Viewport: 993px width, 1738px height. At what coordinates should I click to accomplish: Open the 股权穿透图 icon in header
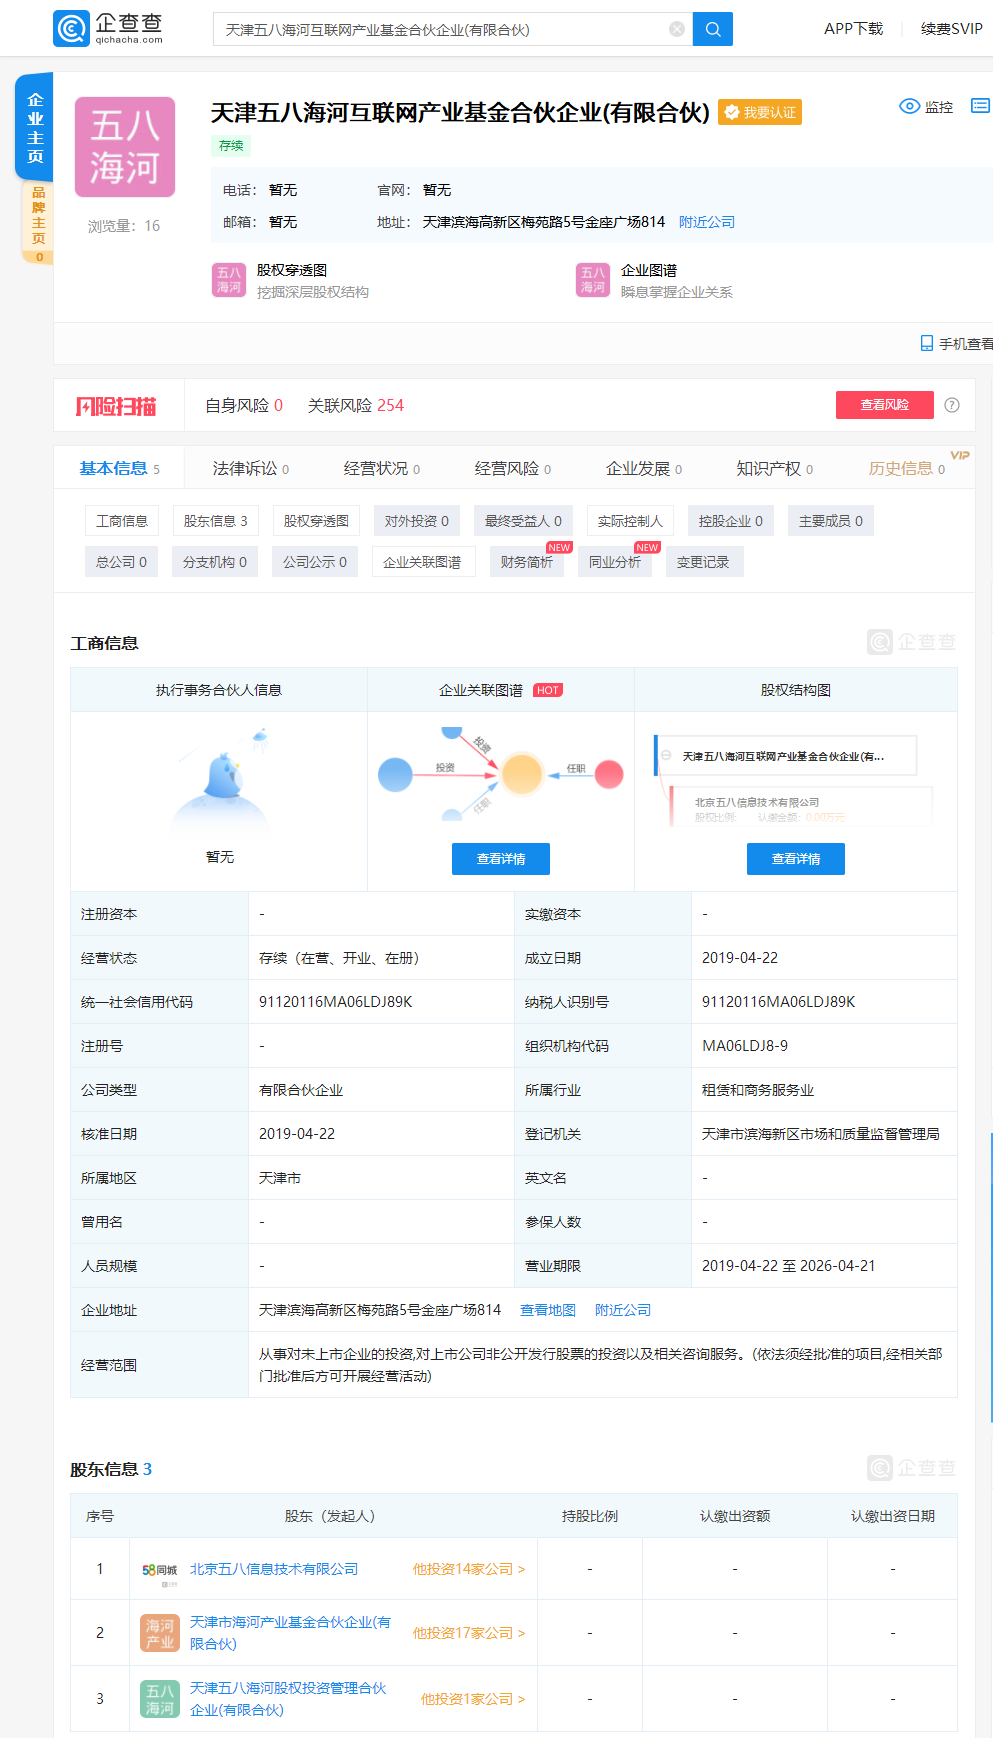[x=229, y=280]
